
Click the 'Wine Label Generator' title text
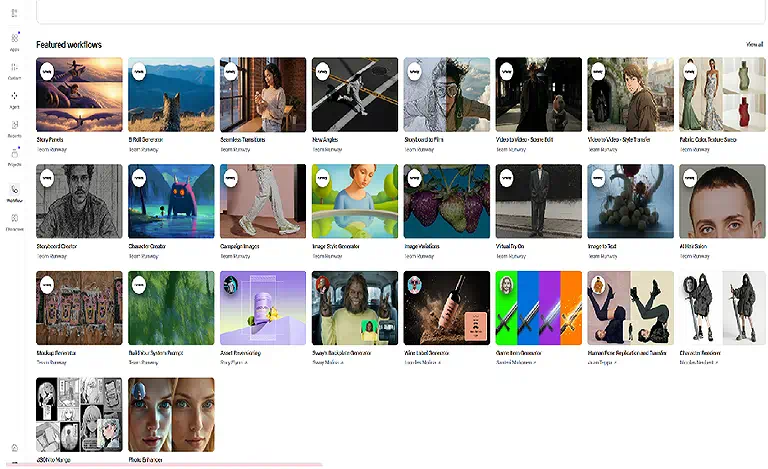(x=427, y=353)
